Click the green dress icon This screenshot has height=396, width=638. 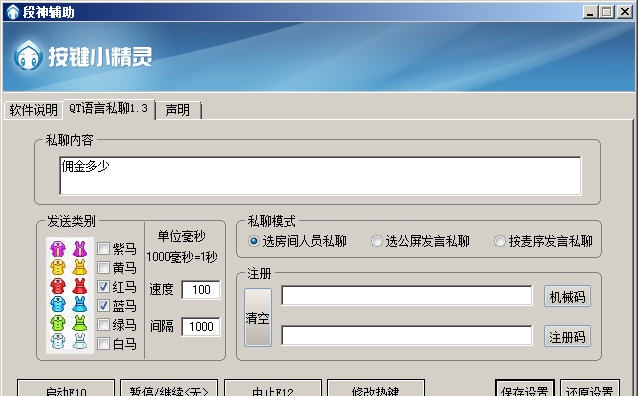point(80,323)
